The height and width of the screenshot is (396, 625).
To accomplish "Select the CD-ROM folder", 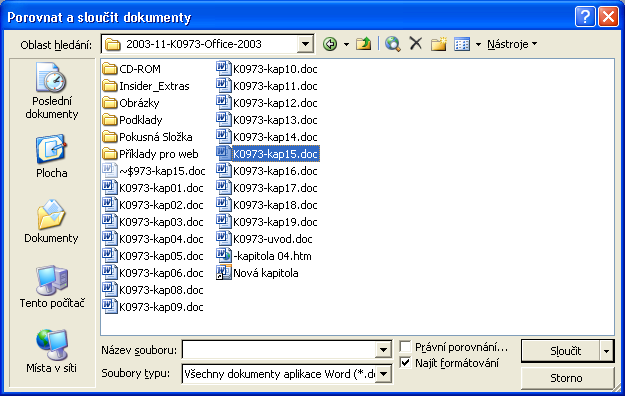I will click(132, 69).
